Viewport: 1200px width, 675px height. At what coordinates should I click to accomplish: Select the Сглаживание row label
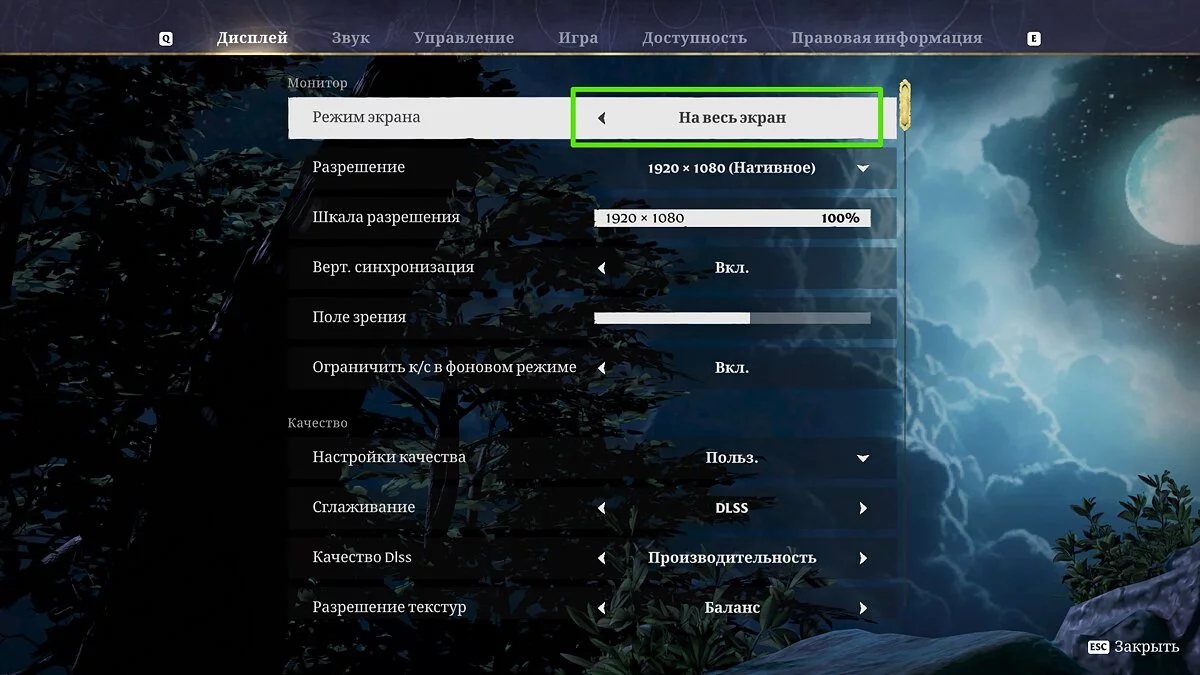click(364, 507)
